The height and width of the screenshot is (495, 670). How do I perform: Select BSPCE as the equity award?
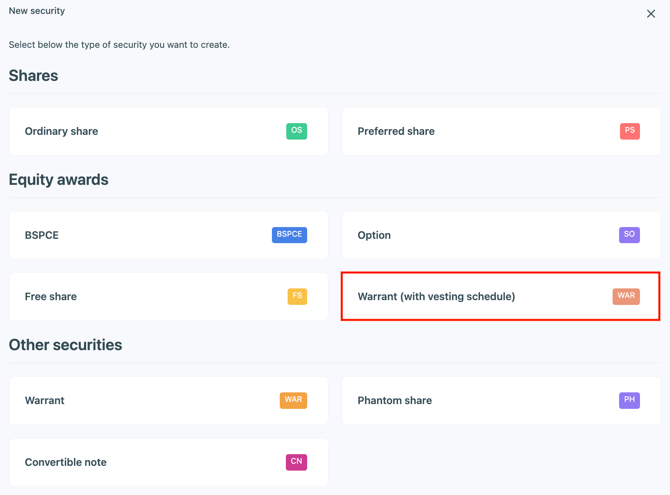tap(140, 236)
